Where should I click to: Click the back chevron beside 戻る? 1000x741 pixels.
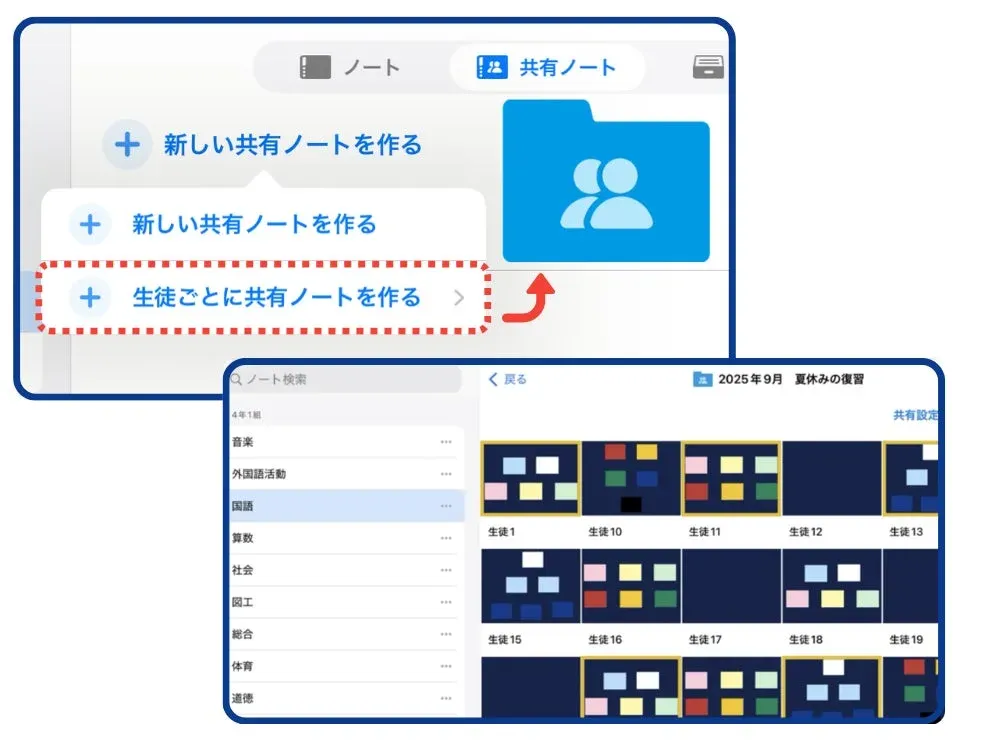[x=492, y=379]
